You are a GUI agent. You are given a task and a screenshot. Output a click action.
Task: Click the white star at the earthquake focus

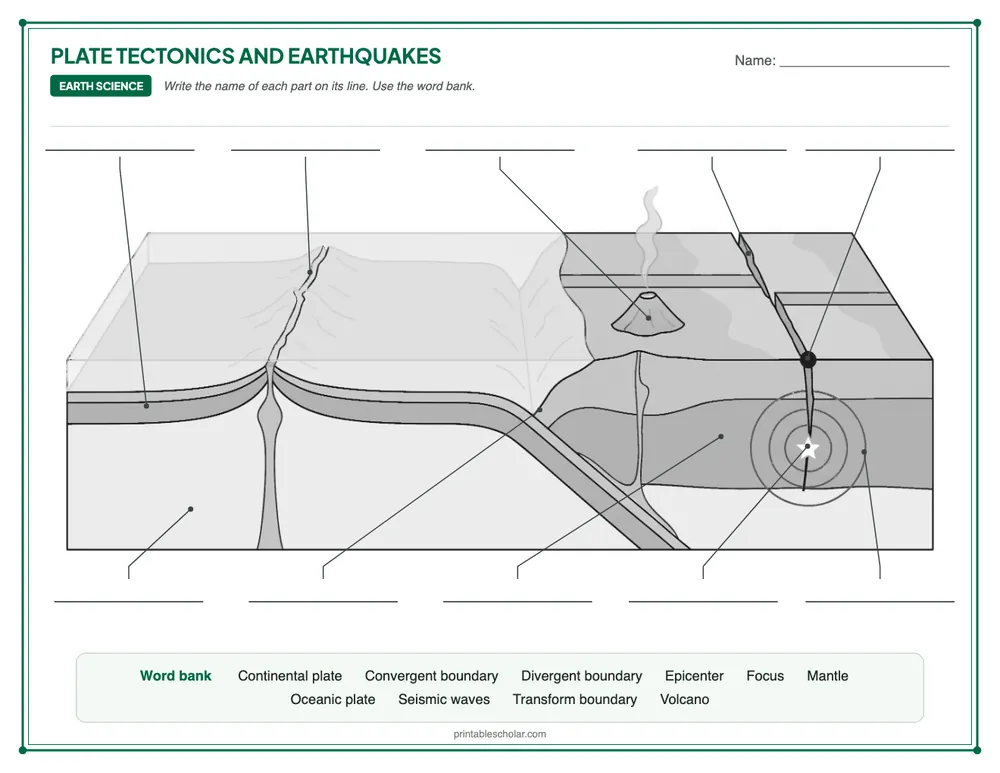pos(807,447)
